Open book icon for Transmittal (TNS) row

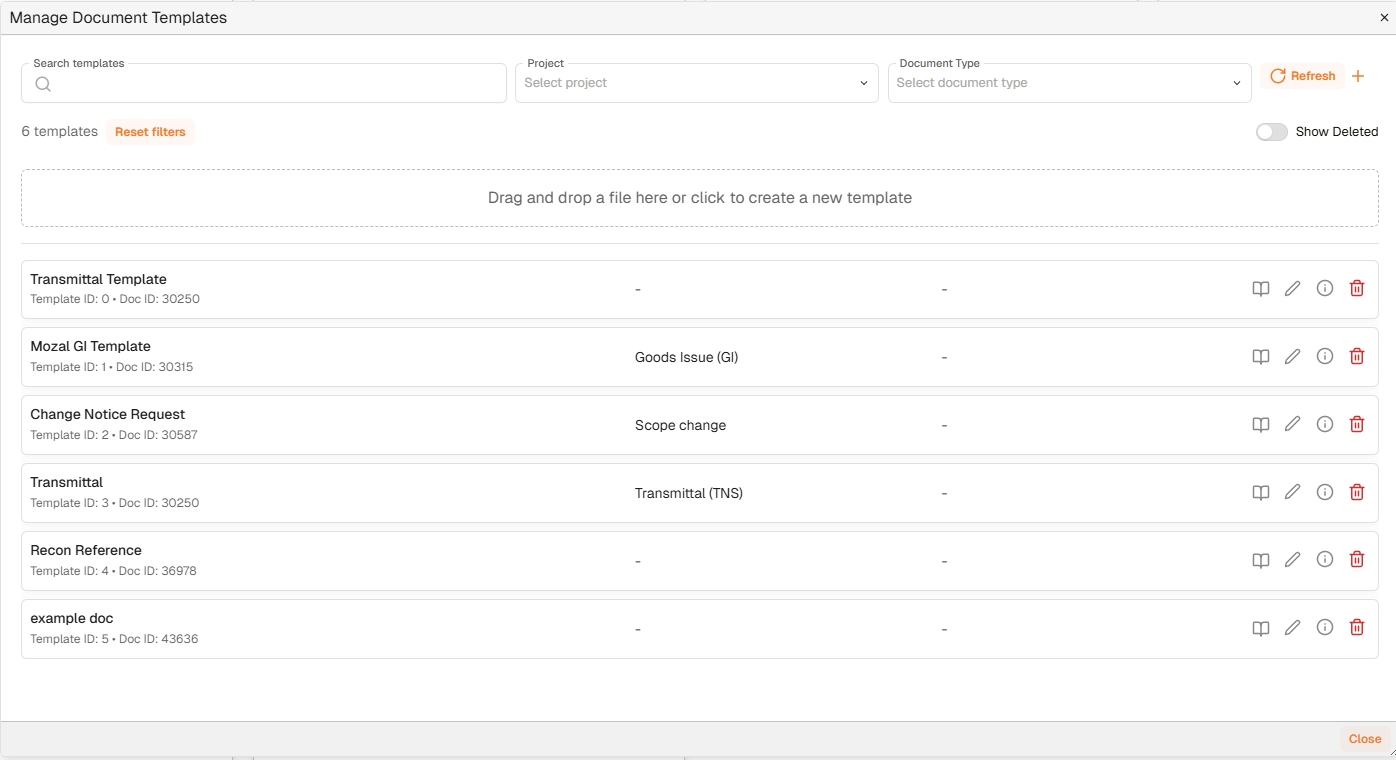click(1261, 493)
